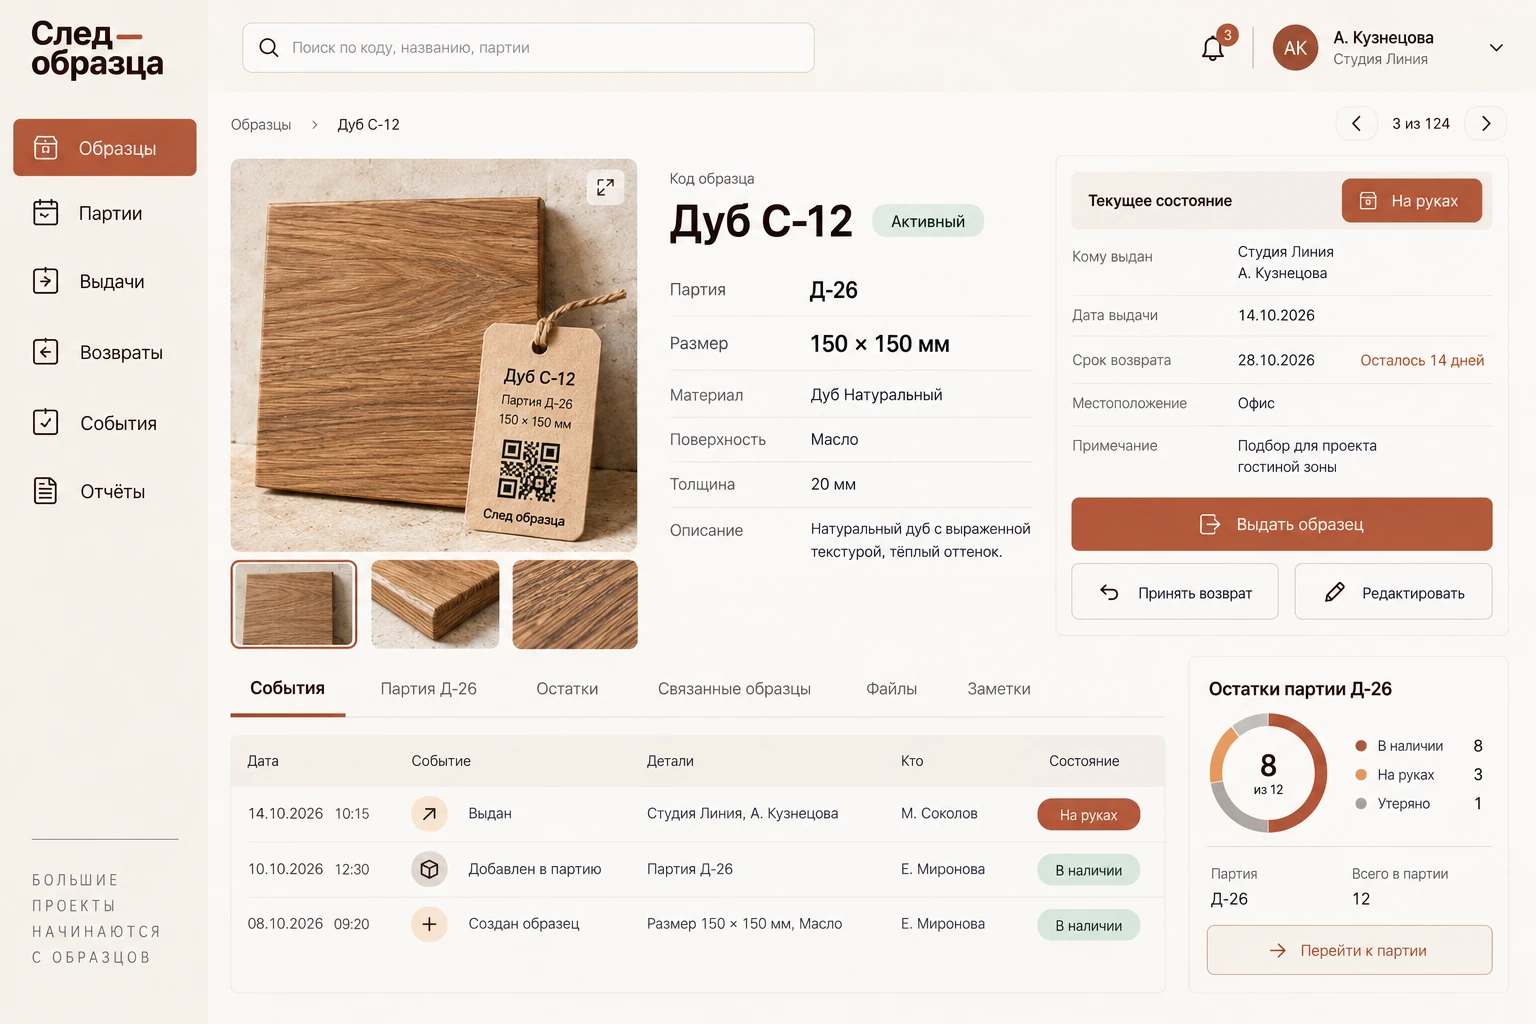Open the Файлы tab
The height and width of the screenshot is (1024, 1536).
point(891,689)
